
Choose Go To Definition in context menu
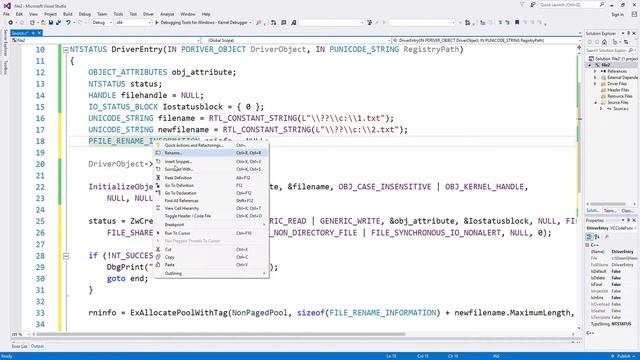coord(211,185)
